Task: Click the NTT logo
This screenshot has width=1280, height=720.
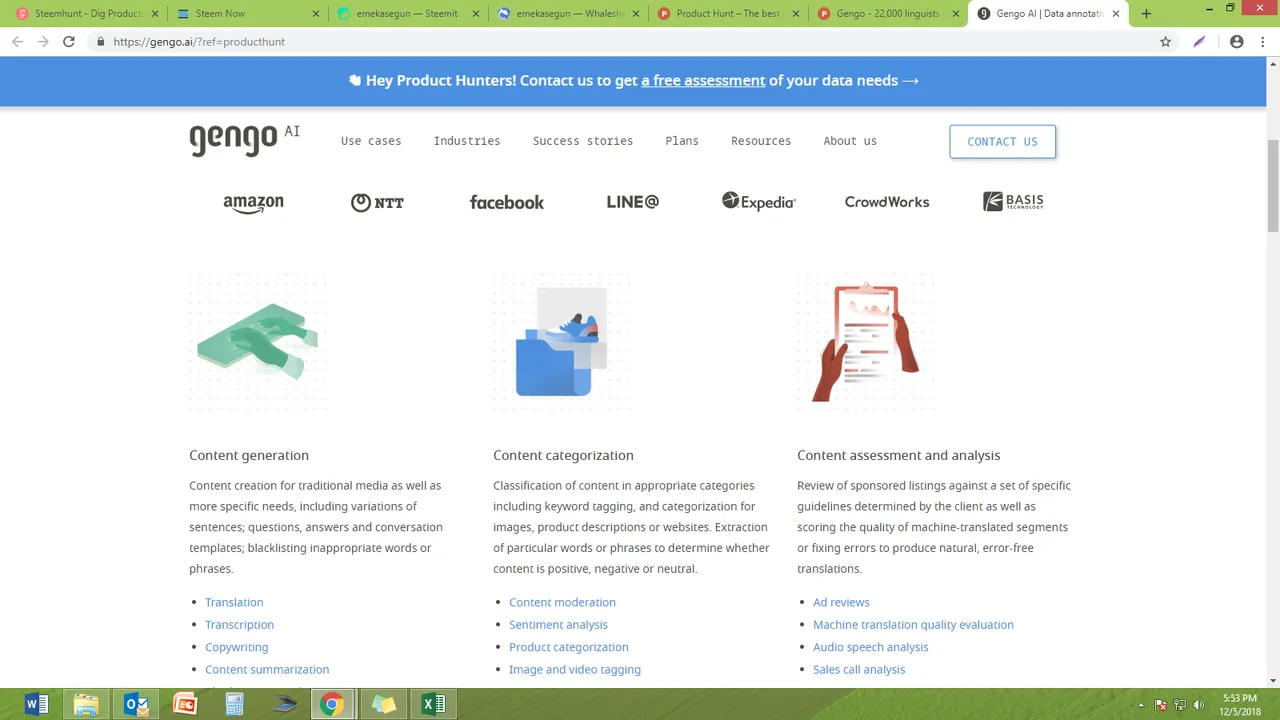Action: (x=377, y=202)
